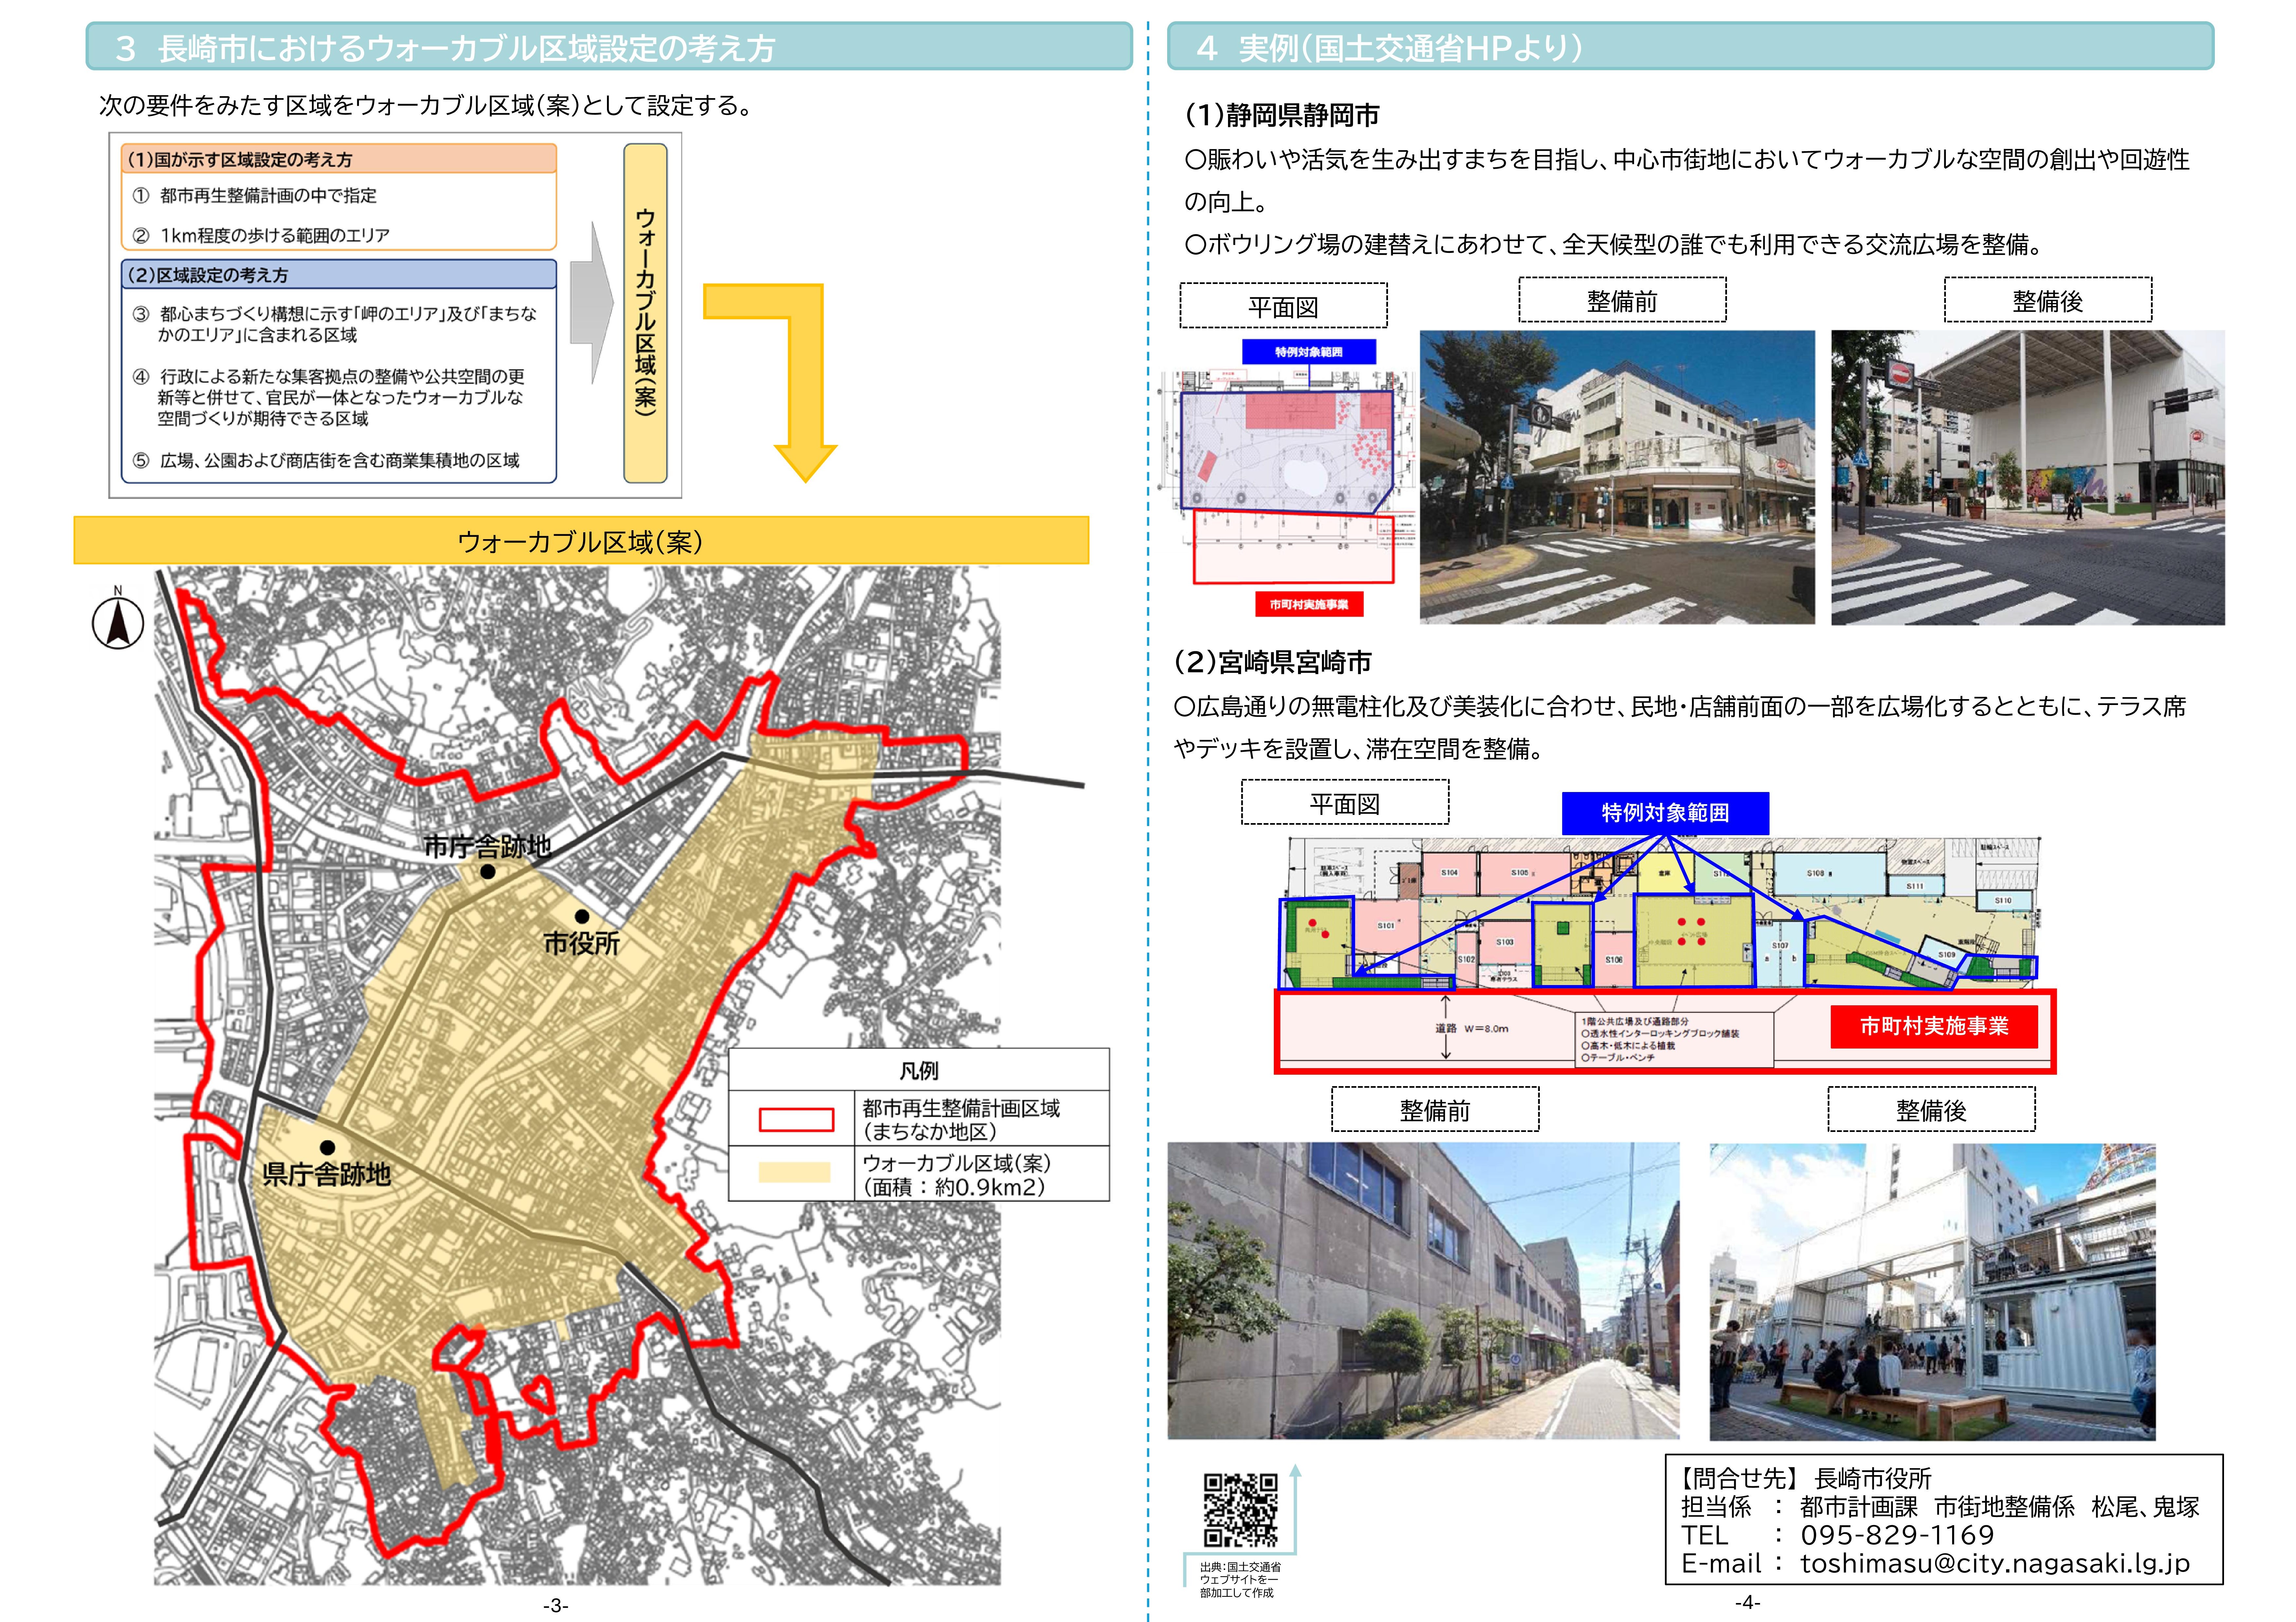Screen dimensions: 2296x1622
Task: Select the sentence starting 次の要件をみたす区域
Action: pyautogui.click(x=428, y=106)
